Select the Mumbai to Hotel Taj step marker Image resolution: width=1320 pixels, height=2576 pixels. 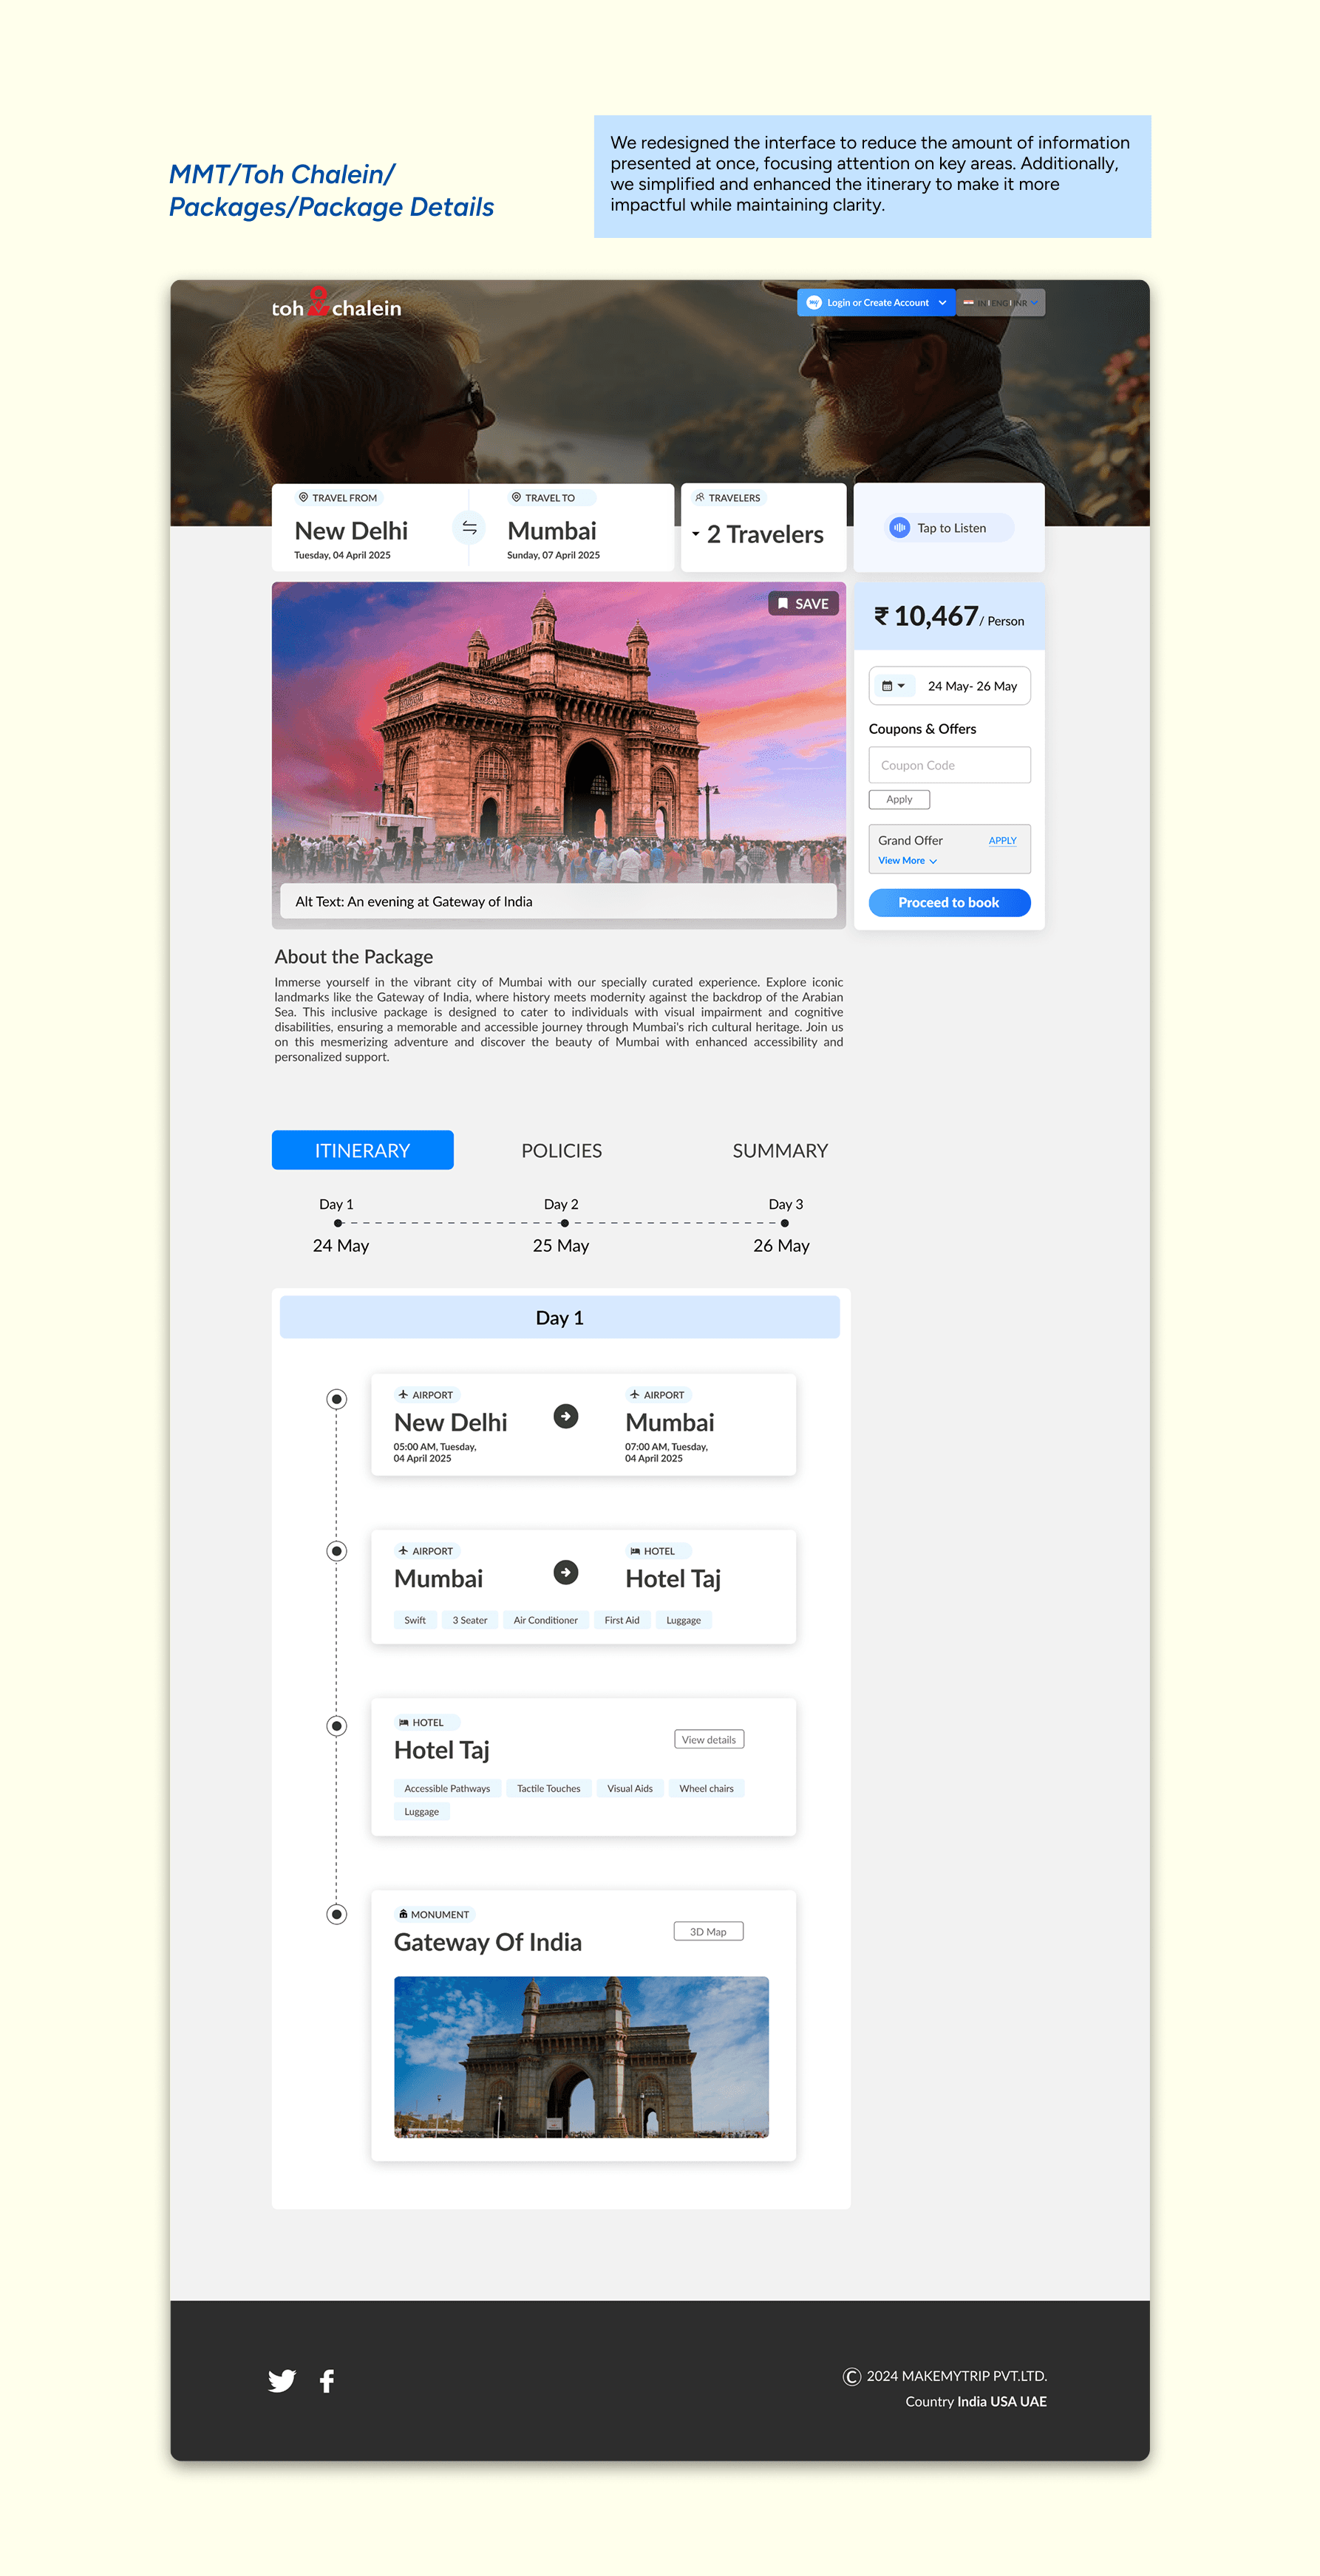[x=337, y=1552]
